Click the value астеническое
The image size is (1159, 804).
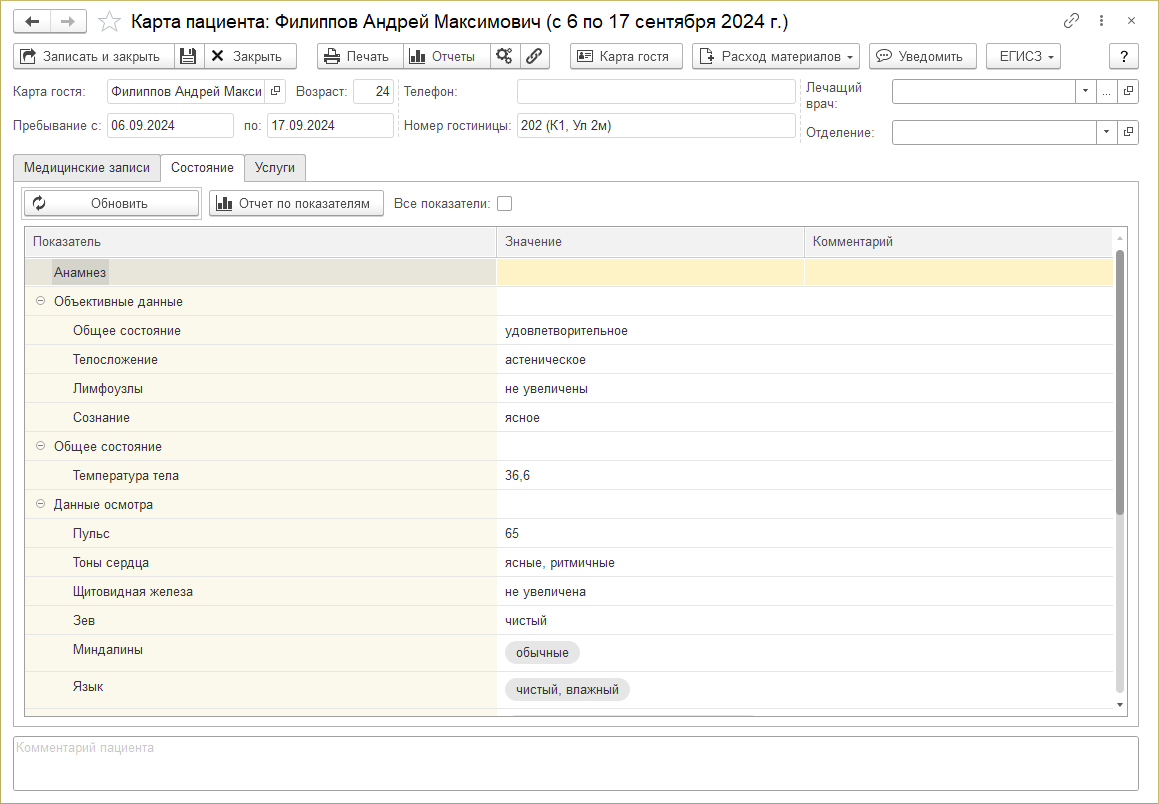point(545,360)
